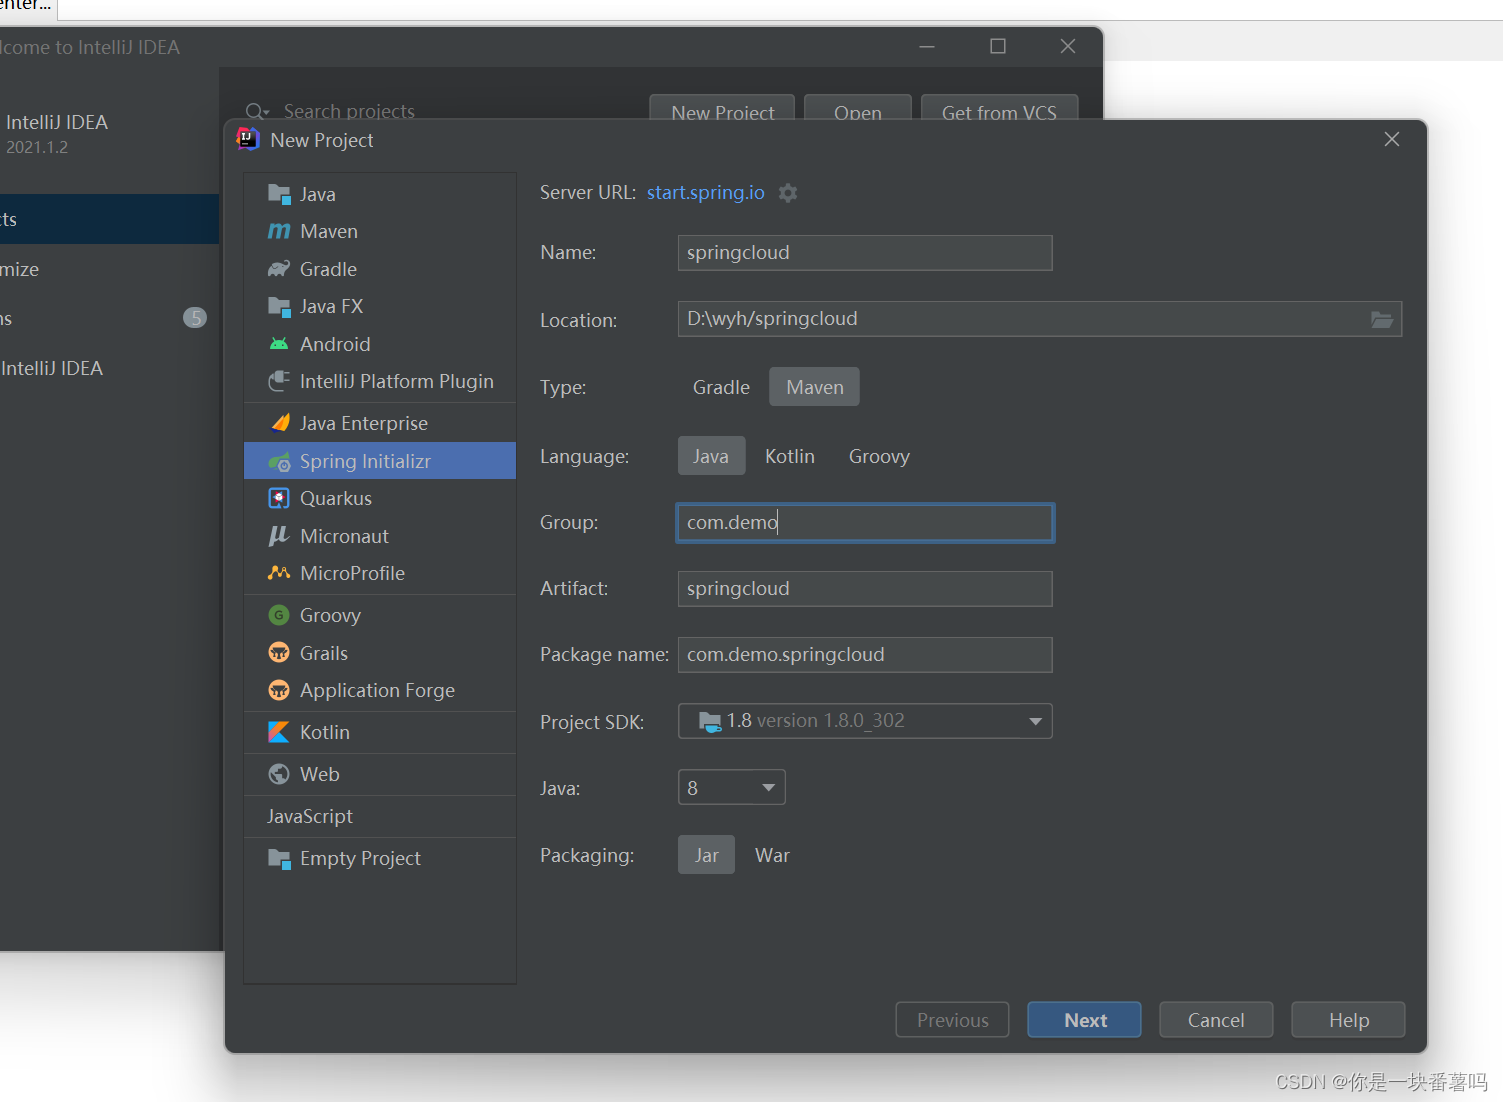This screenshot has width=1503, height=1102.
Task: Click the Java Enterprise flame icon
Action: tap(280, 423)
